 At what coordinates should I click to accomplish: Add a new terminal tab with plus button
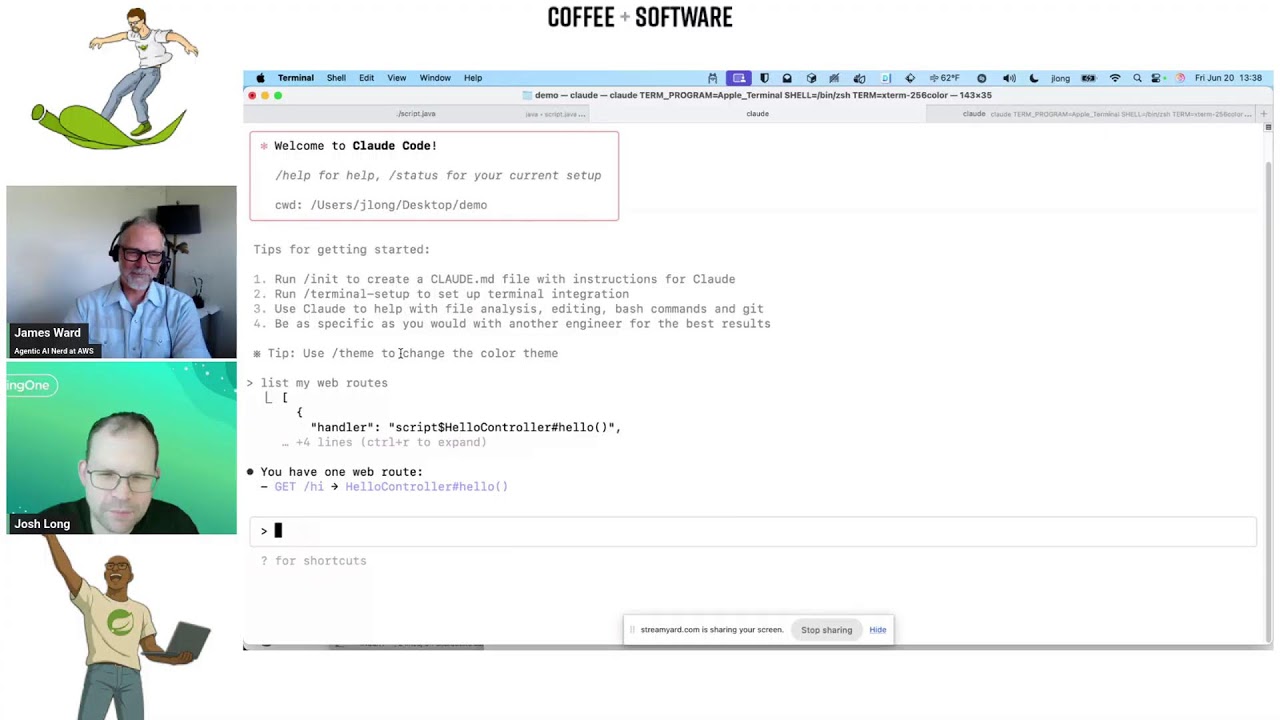pyautogui.click(x=1265, y=114)
